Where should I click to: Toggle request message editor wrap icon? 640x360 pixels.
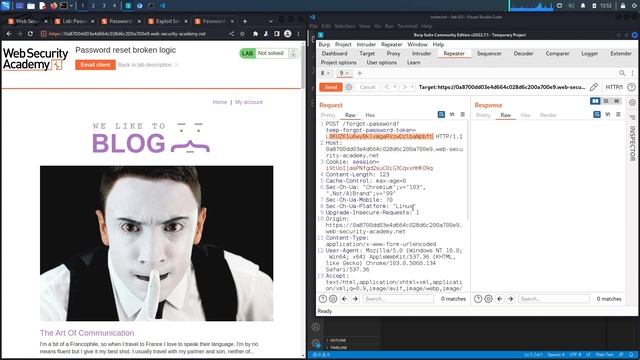click(441, 115)
